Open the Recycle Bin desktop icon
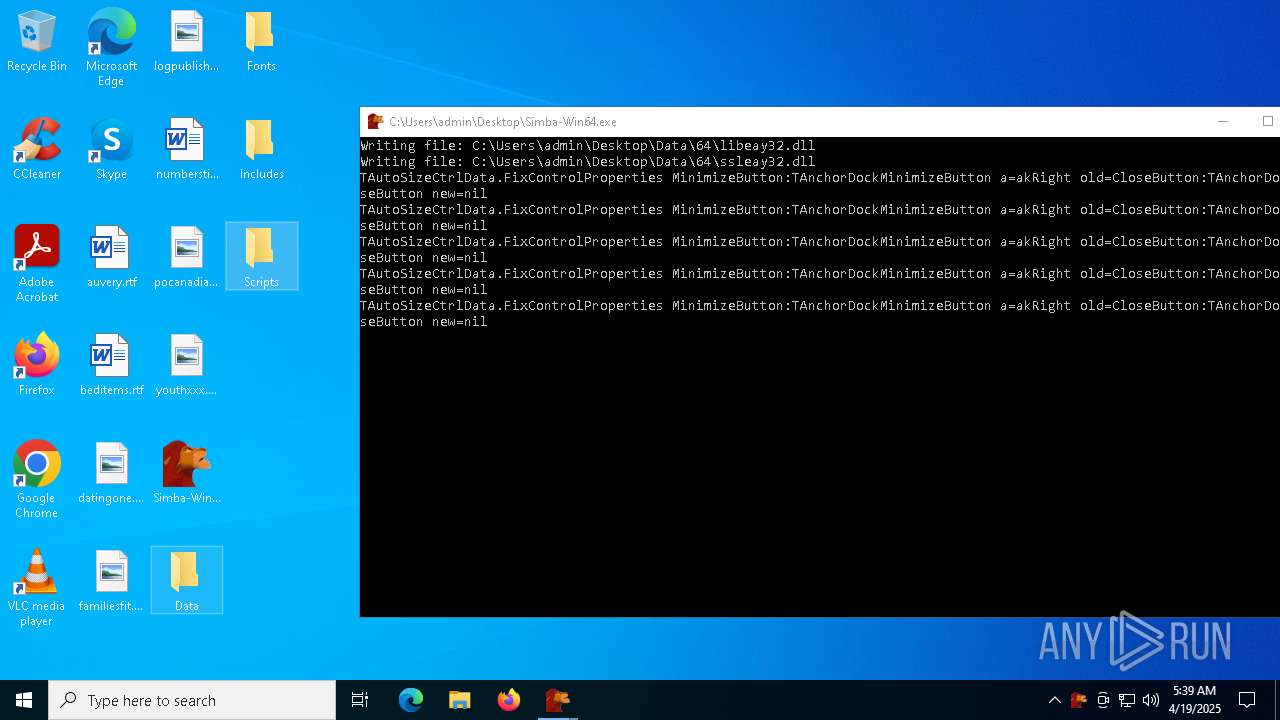1280x720 pixels. 37,42
